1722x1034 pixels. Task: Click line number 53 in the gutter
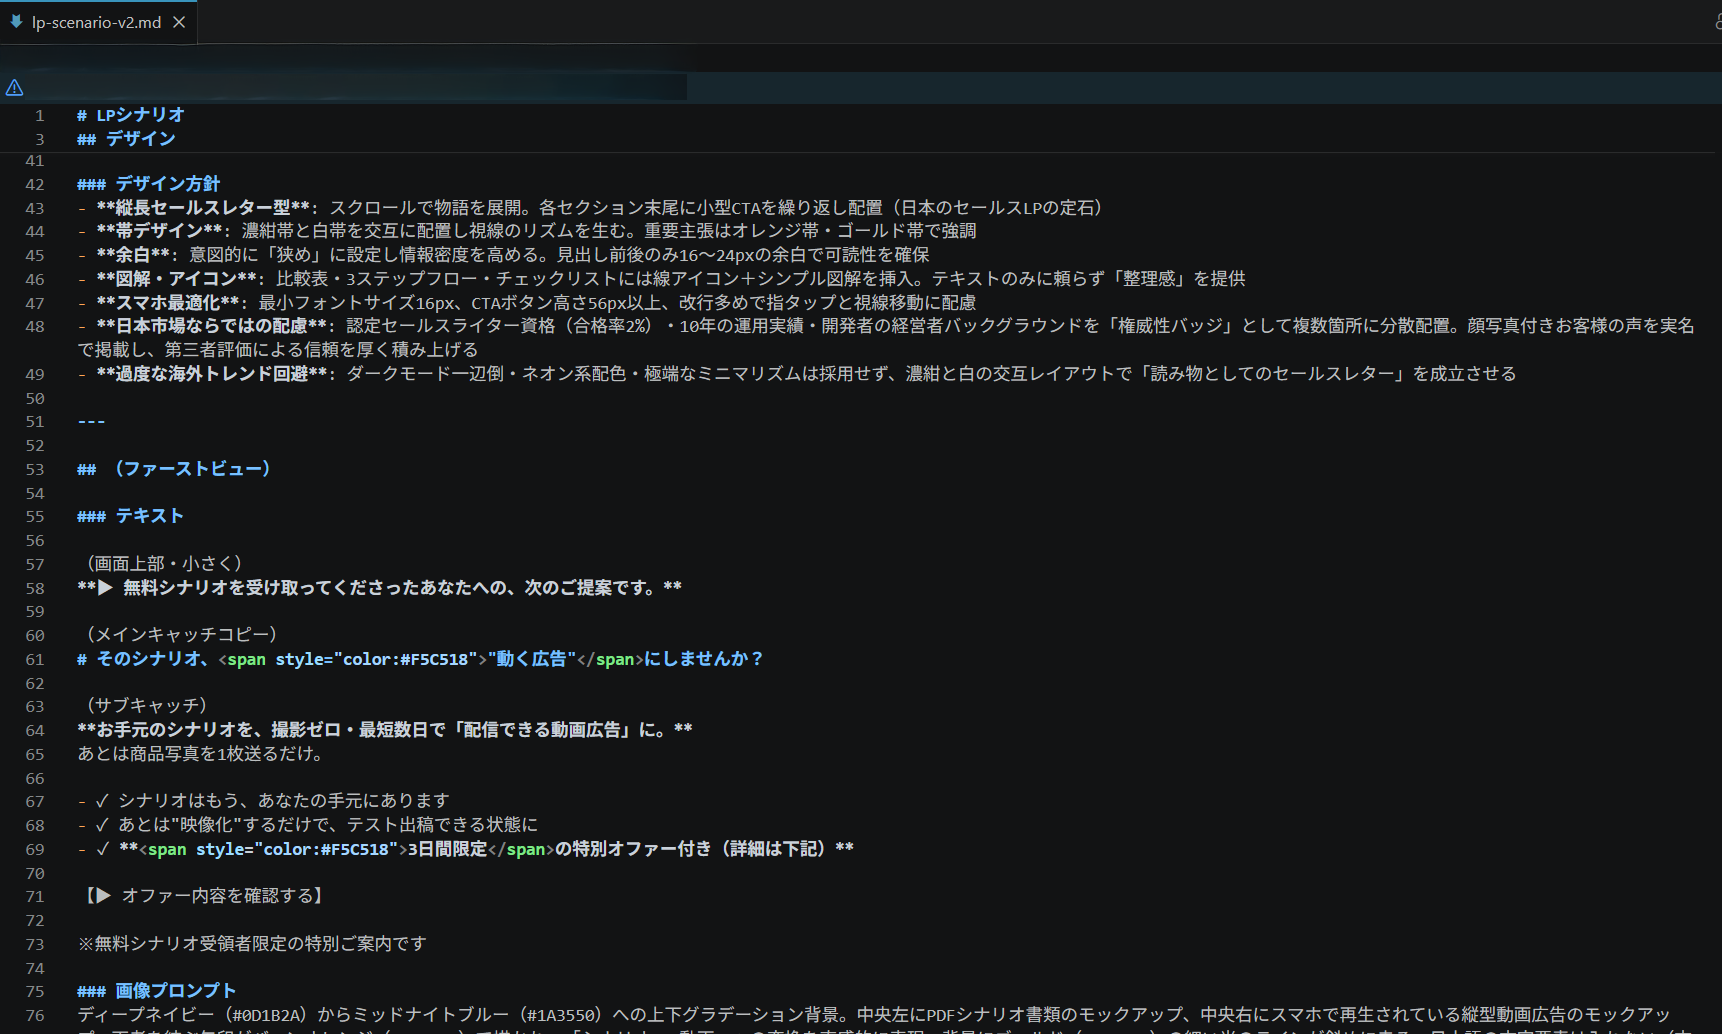point(35,469)
